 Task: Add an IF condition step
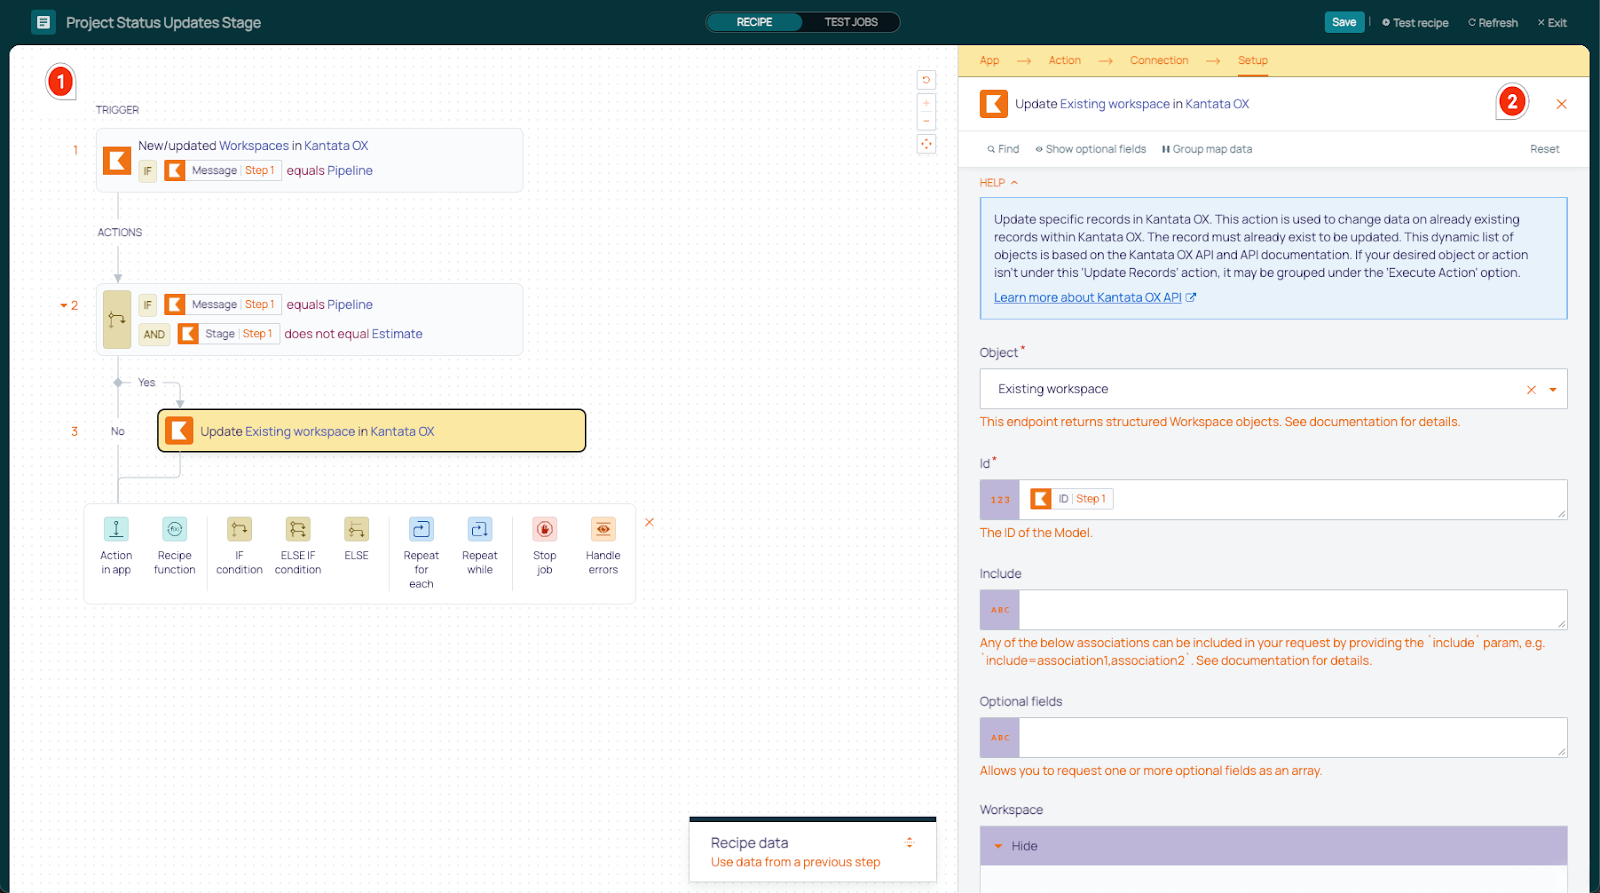pyautogui.click(x=239, y=529)
